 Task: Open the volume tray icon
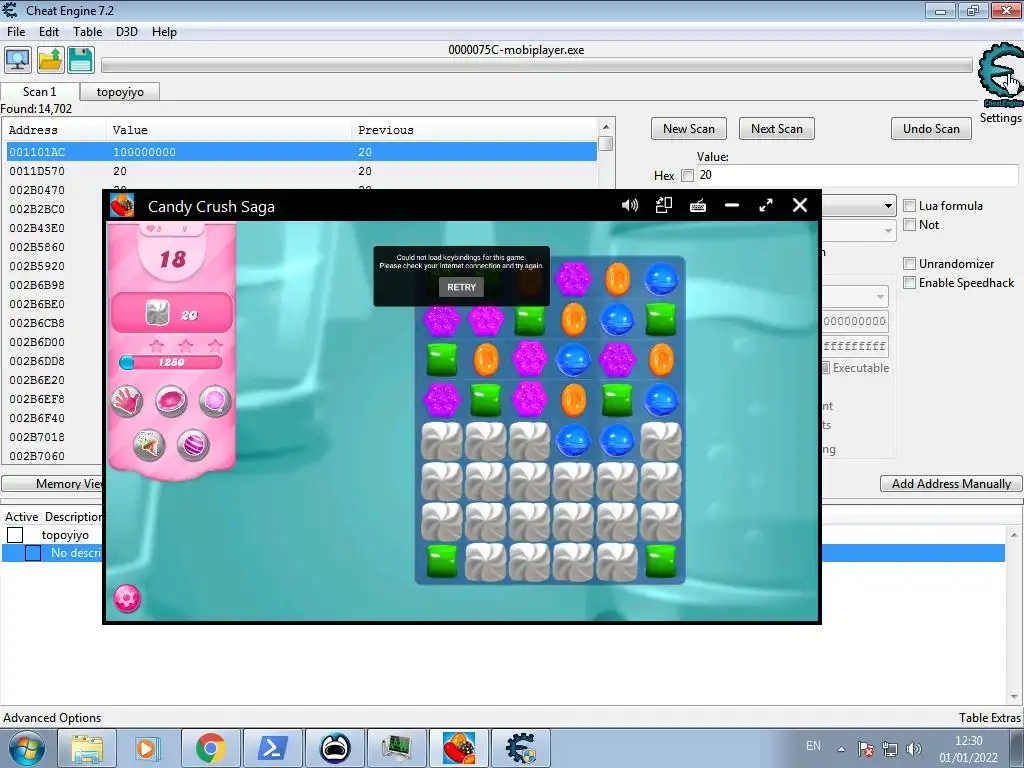[914, 748]
